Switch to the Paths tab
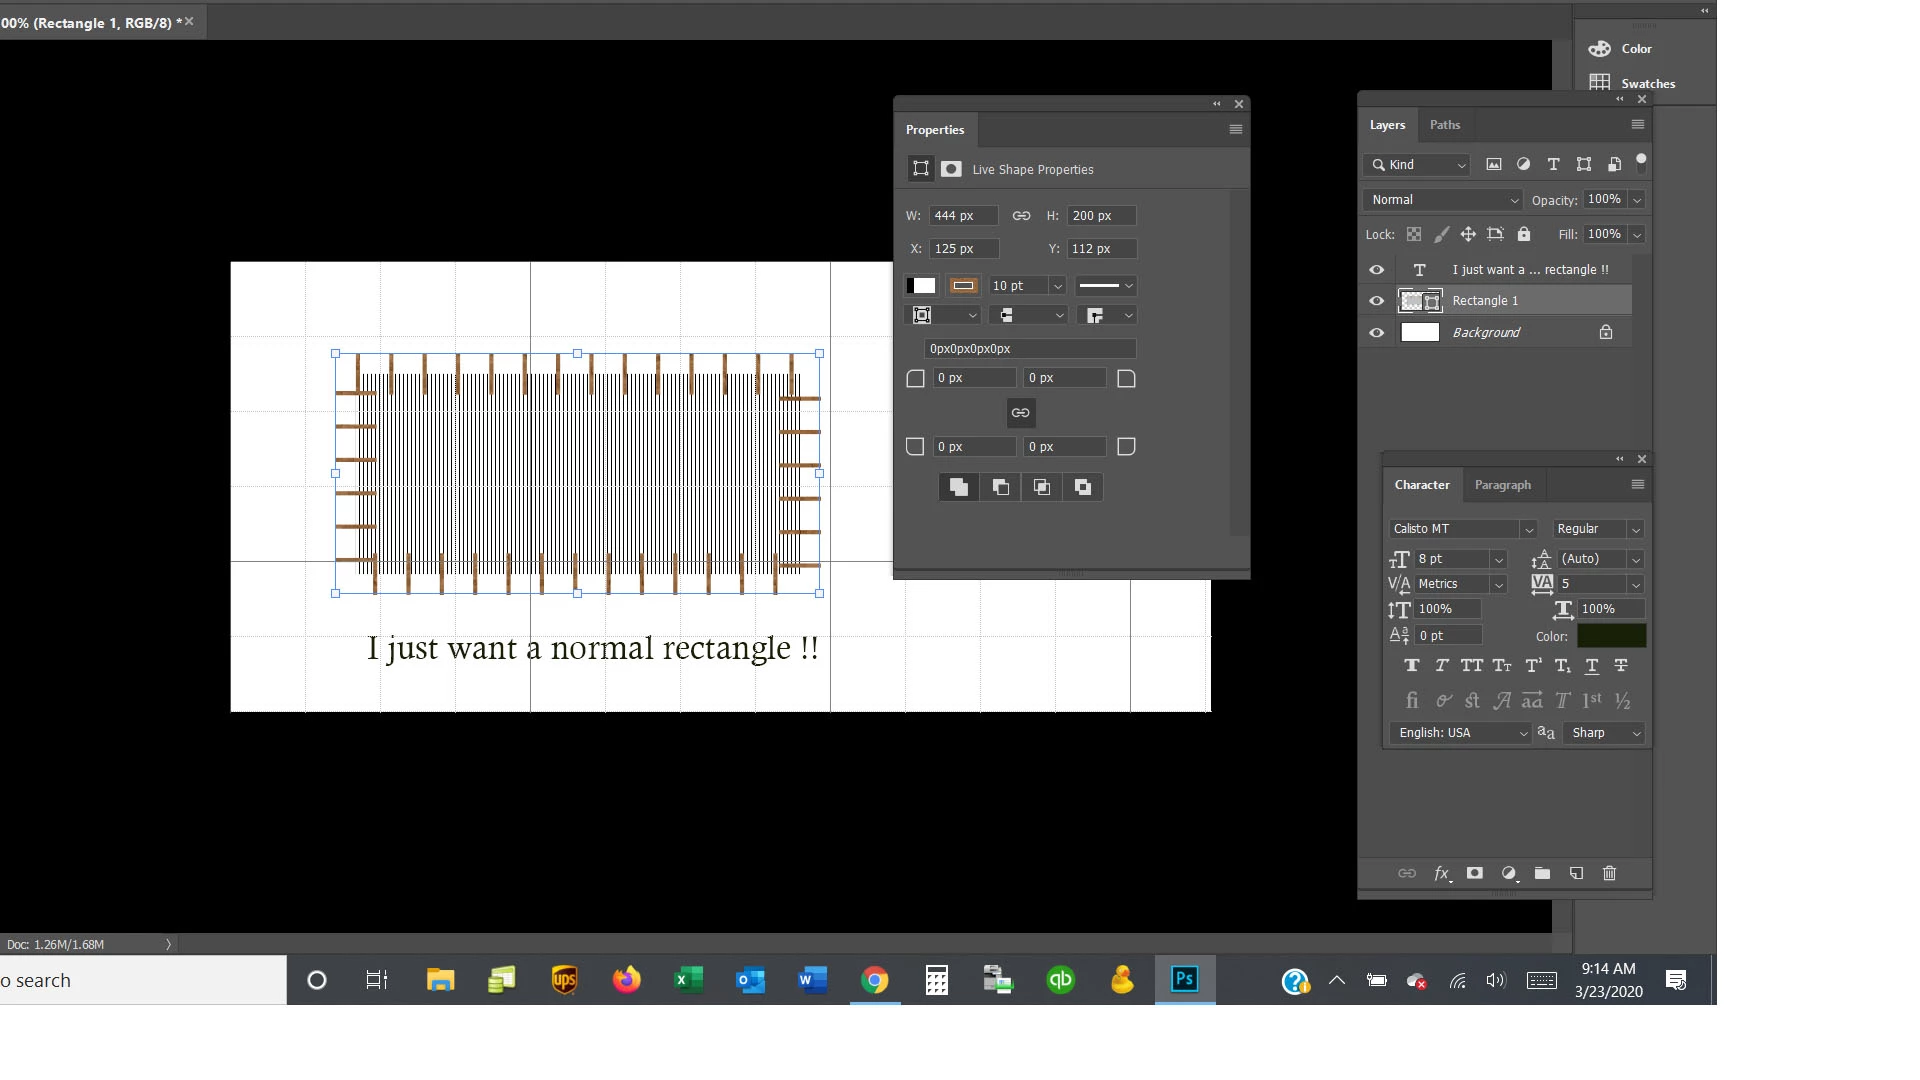Image resolution: width=1920 pixels, height=1080 pixels. point(1444,125)
